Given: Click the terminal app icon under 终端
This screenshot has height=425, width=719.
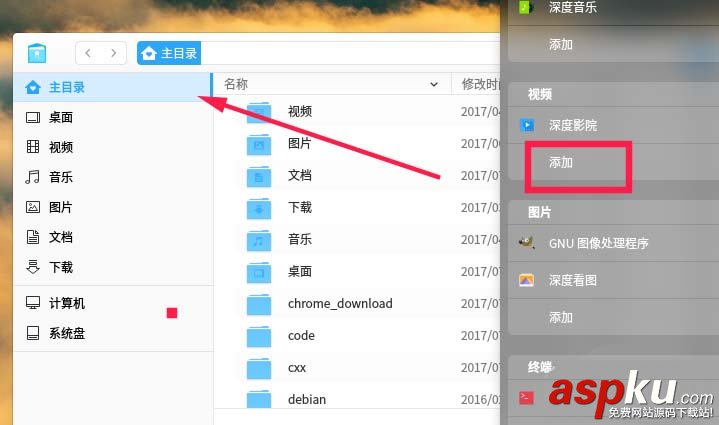Looking at the screenshot, I should pyautogui.click(x=526, y=397).
